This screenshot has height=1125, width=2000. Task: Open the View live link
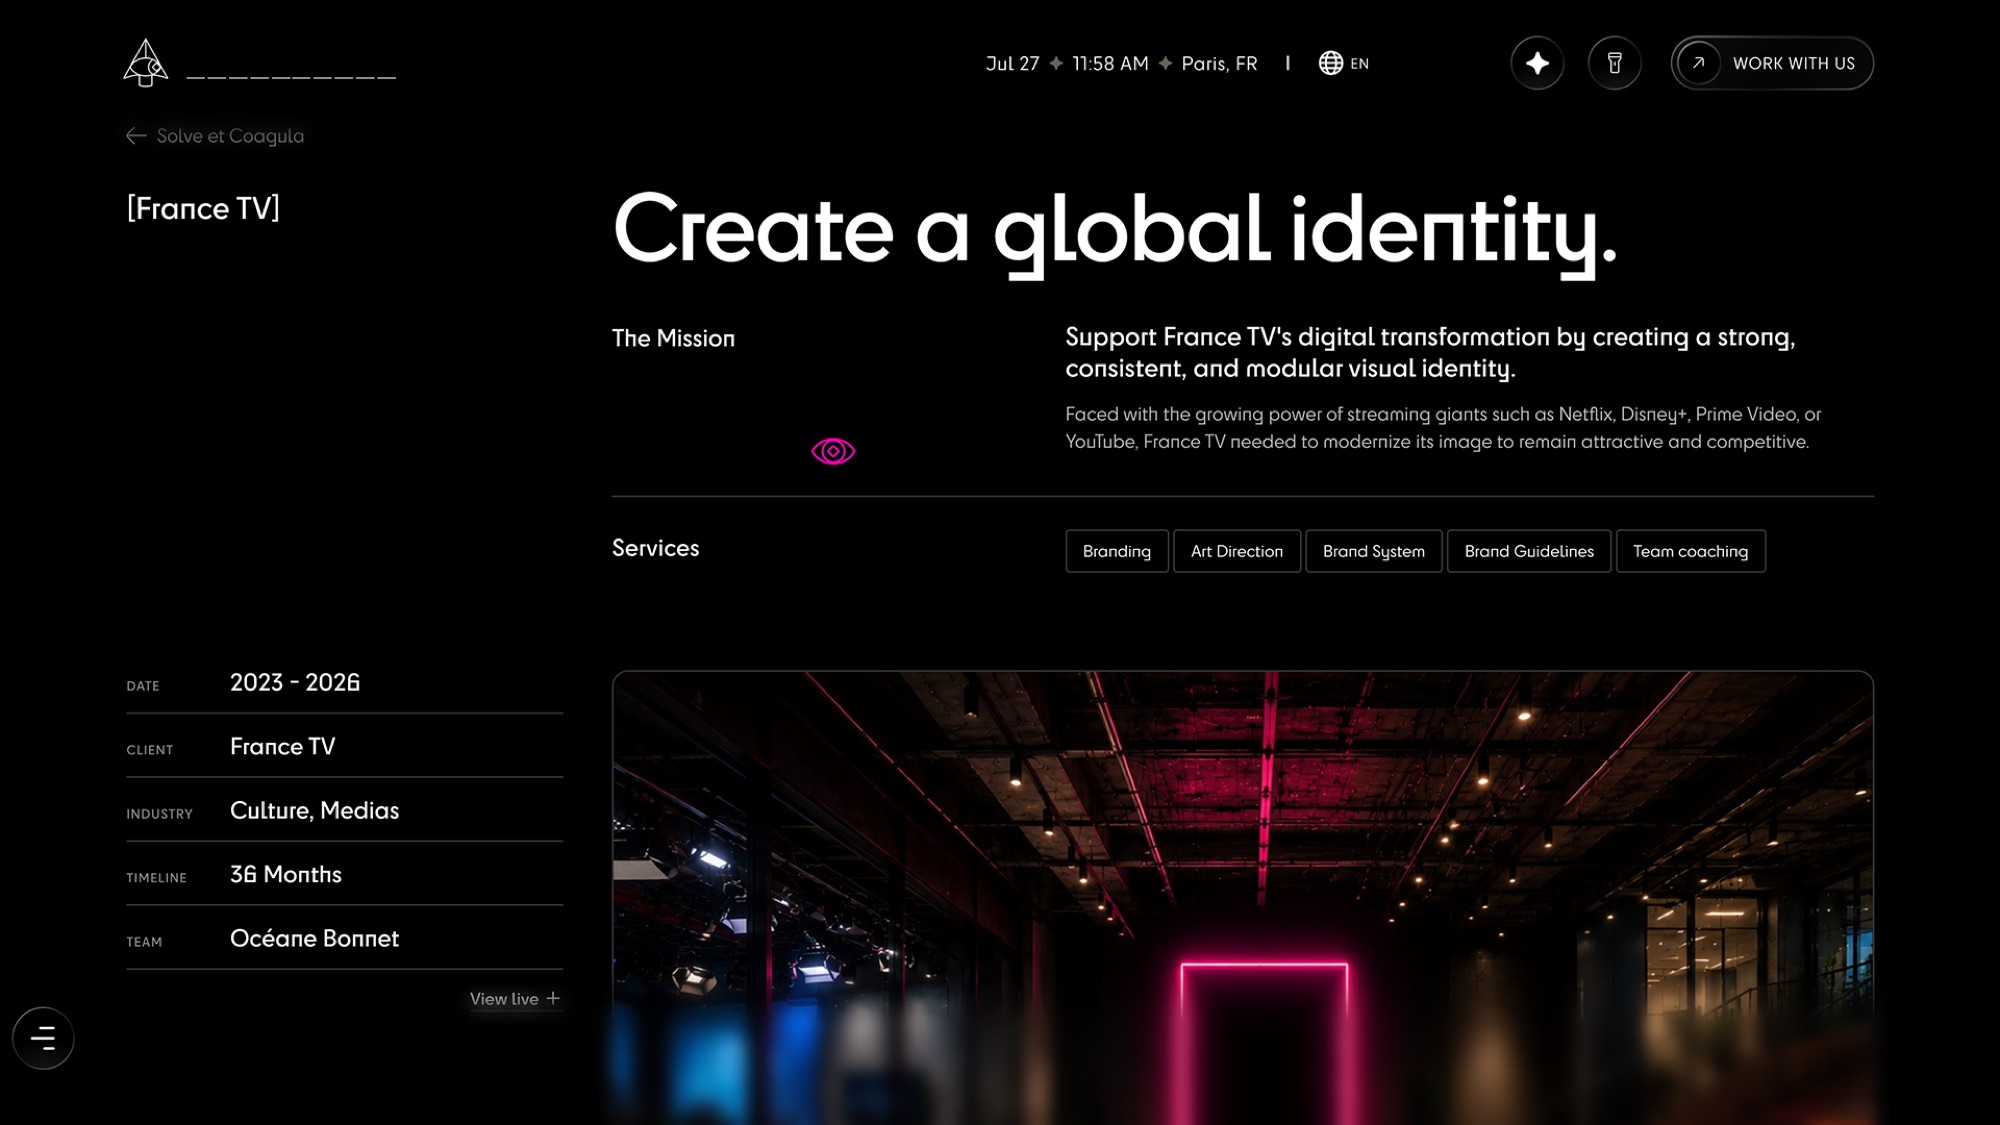pyautogui.click(x=515, y=999)
